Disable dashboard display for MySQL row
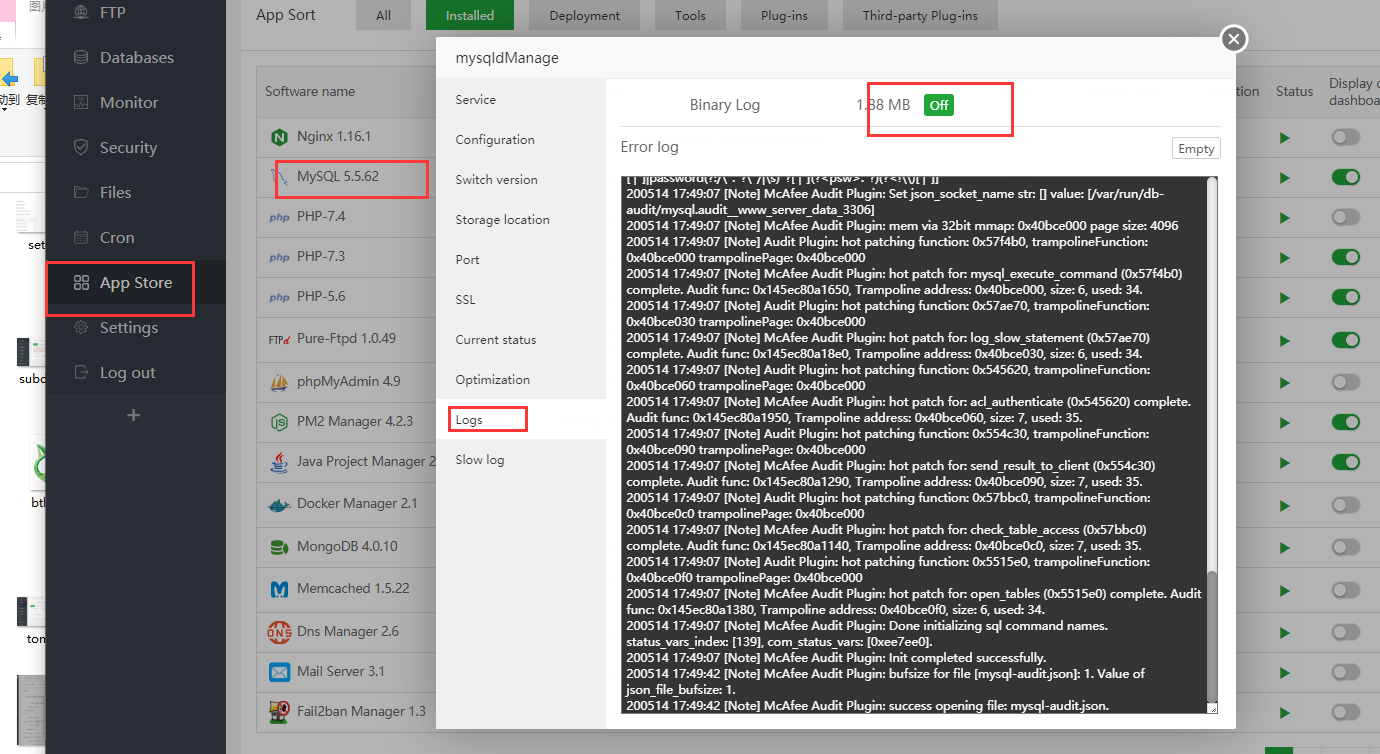Viewport: 1380px width, 754px height. tap(1345, 177)
